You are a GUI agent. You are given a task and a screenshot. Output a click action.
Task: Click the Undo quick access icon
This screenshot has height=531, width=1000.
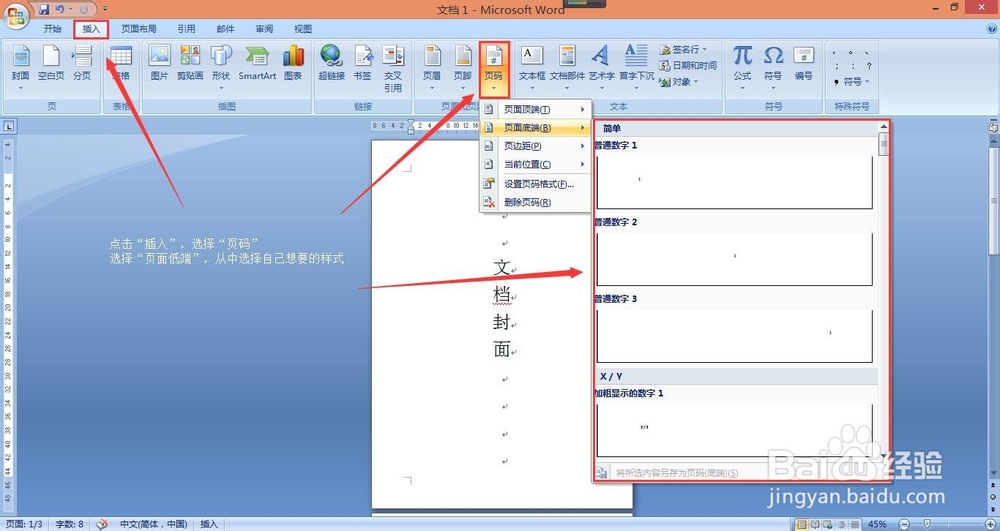click(x=60, y=10)
